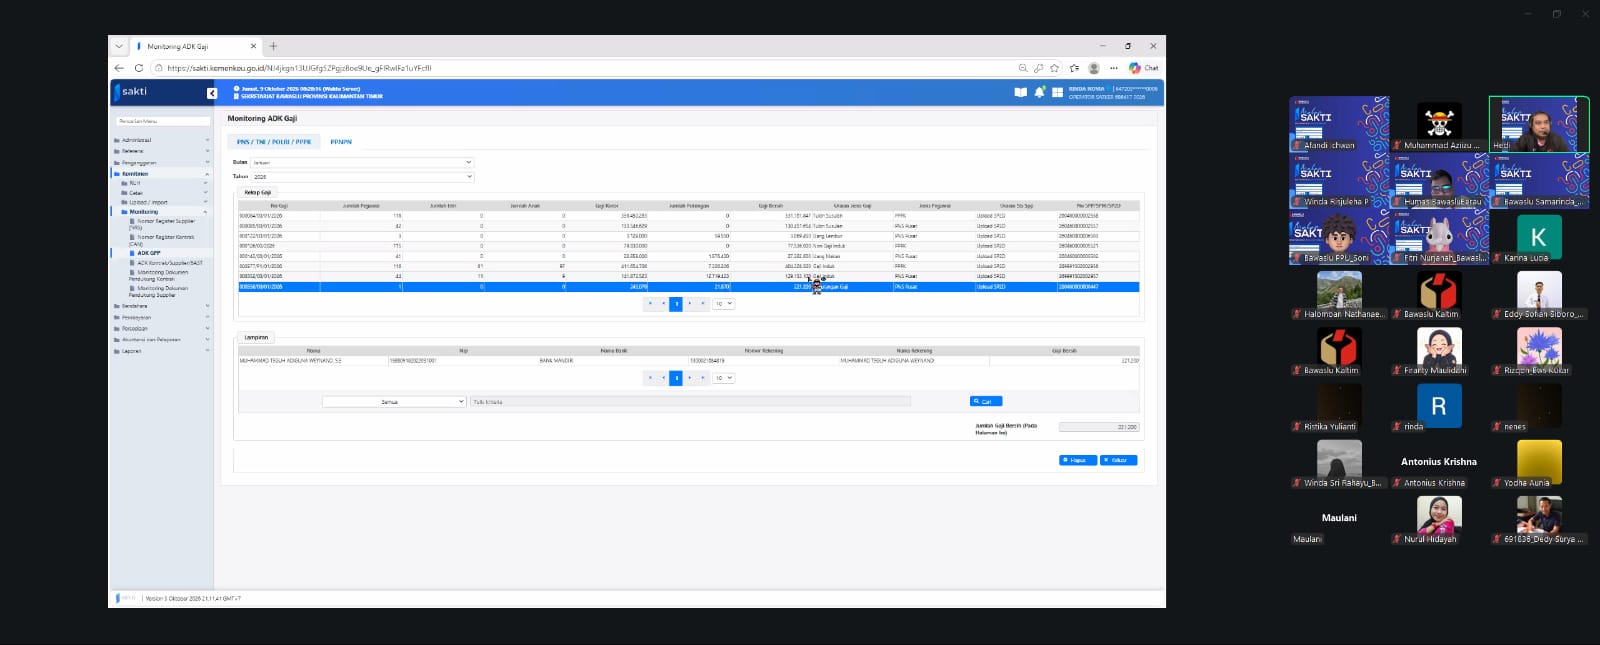The image size is (1600, 645).
Task: Open the manual book icon in the header
Action: (1020, 92)
